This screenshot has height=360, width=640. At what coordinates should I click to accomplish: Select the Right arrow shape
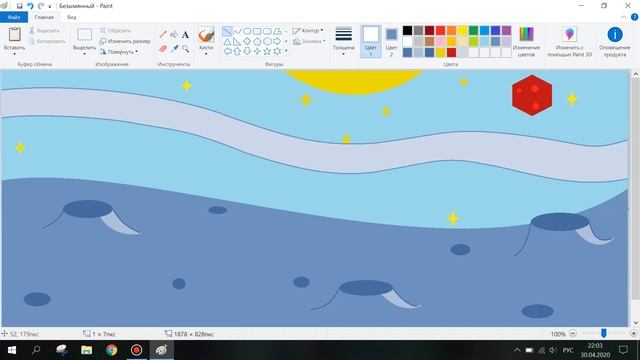tap(277, 41)
